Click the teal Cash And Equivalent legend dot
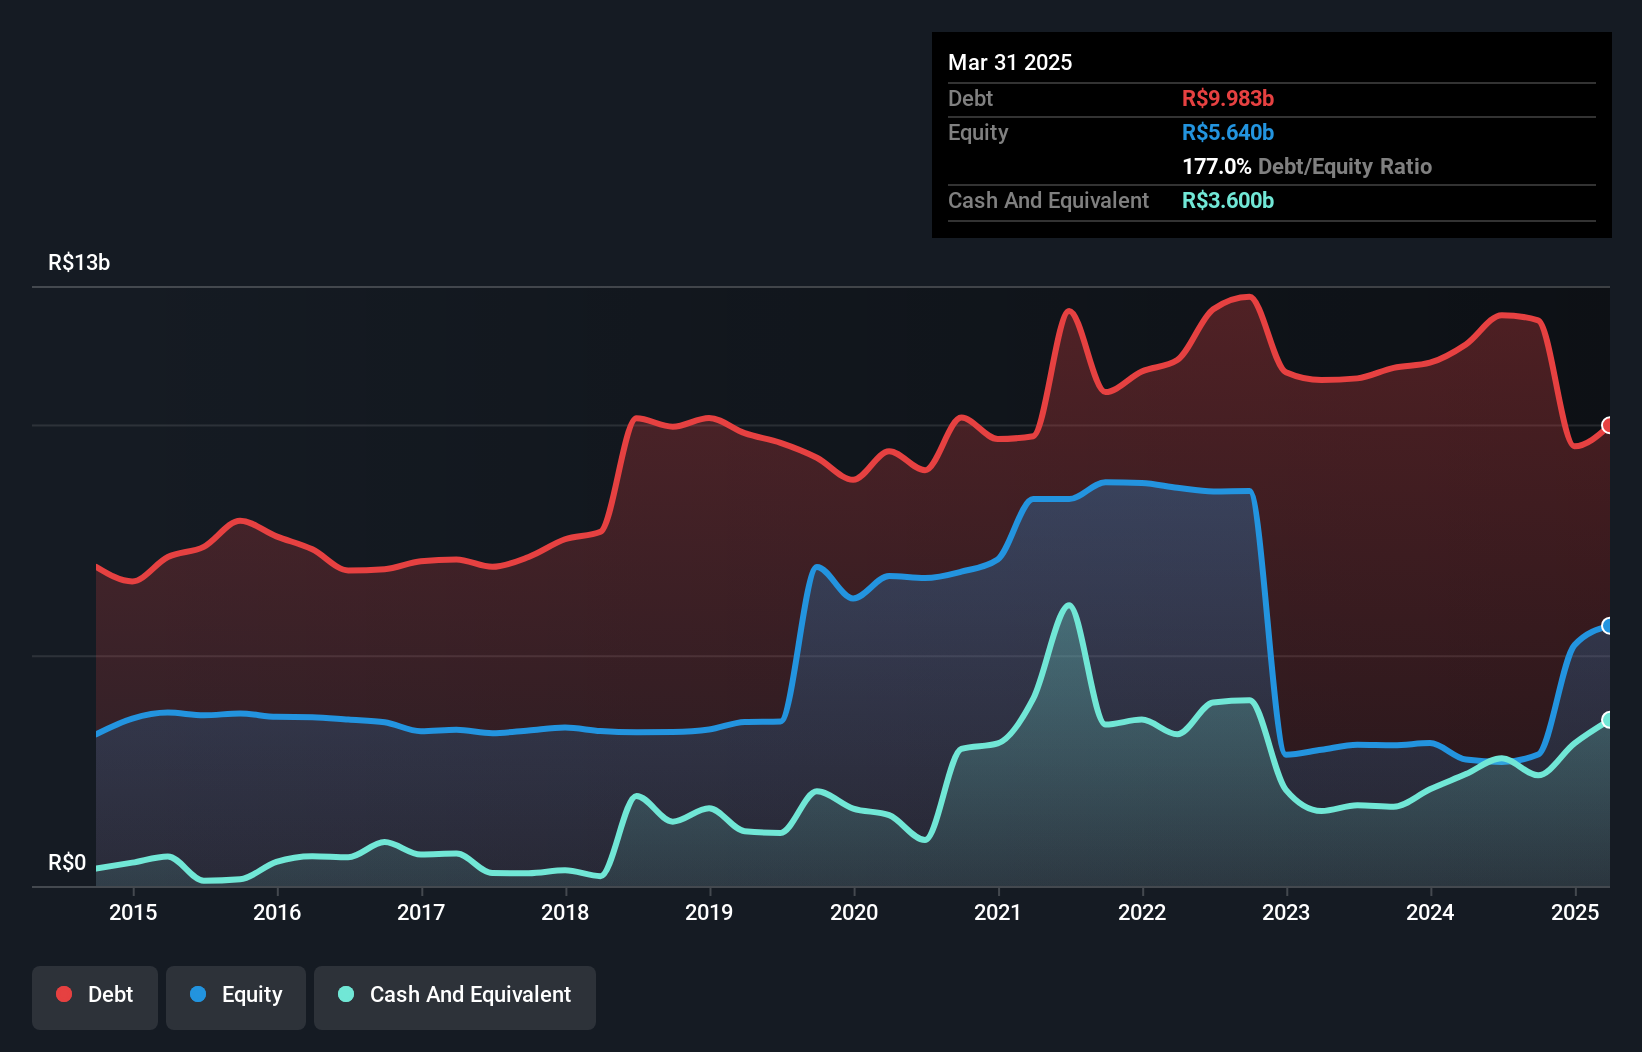This screenshot has height=1052, width=1642. point(346,994)
